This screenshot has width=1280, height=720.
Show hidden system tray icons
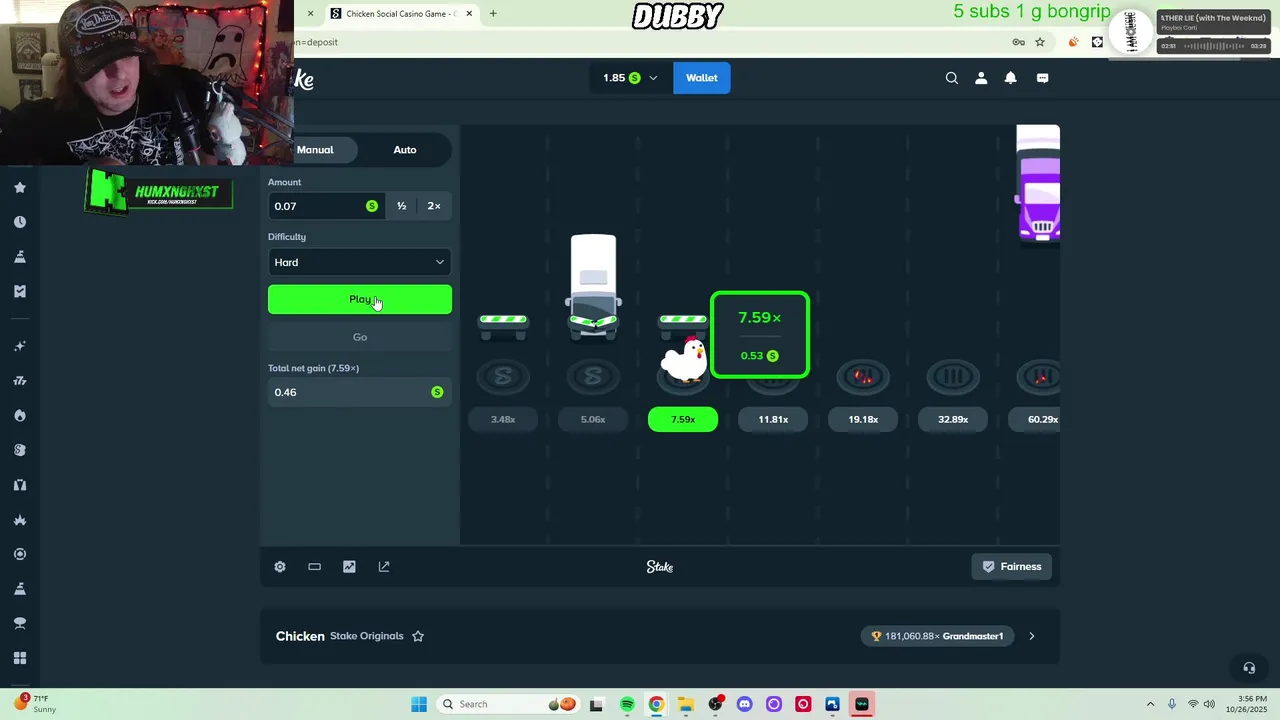point(1150,704)
